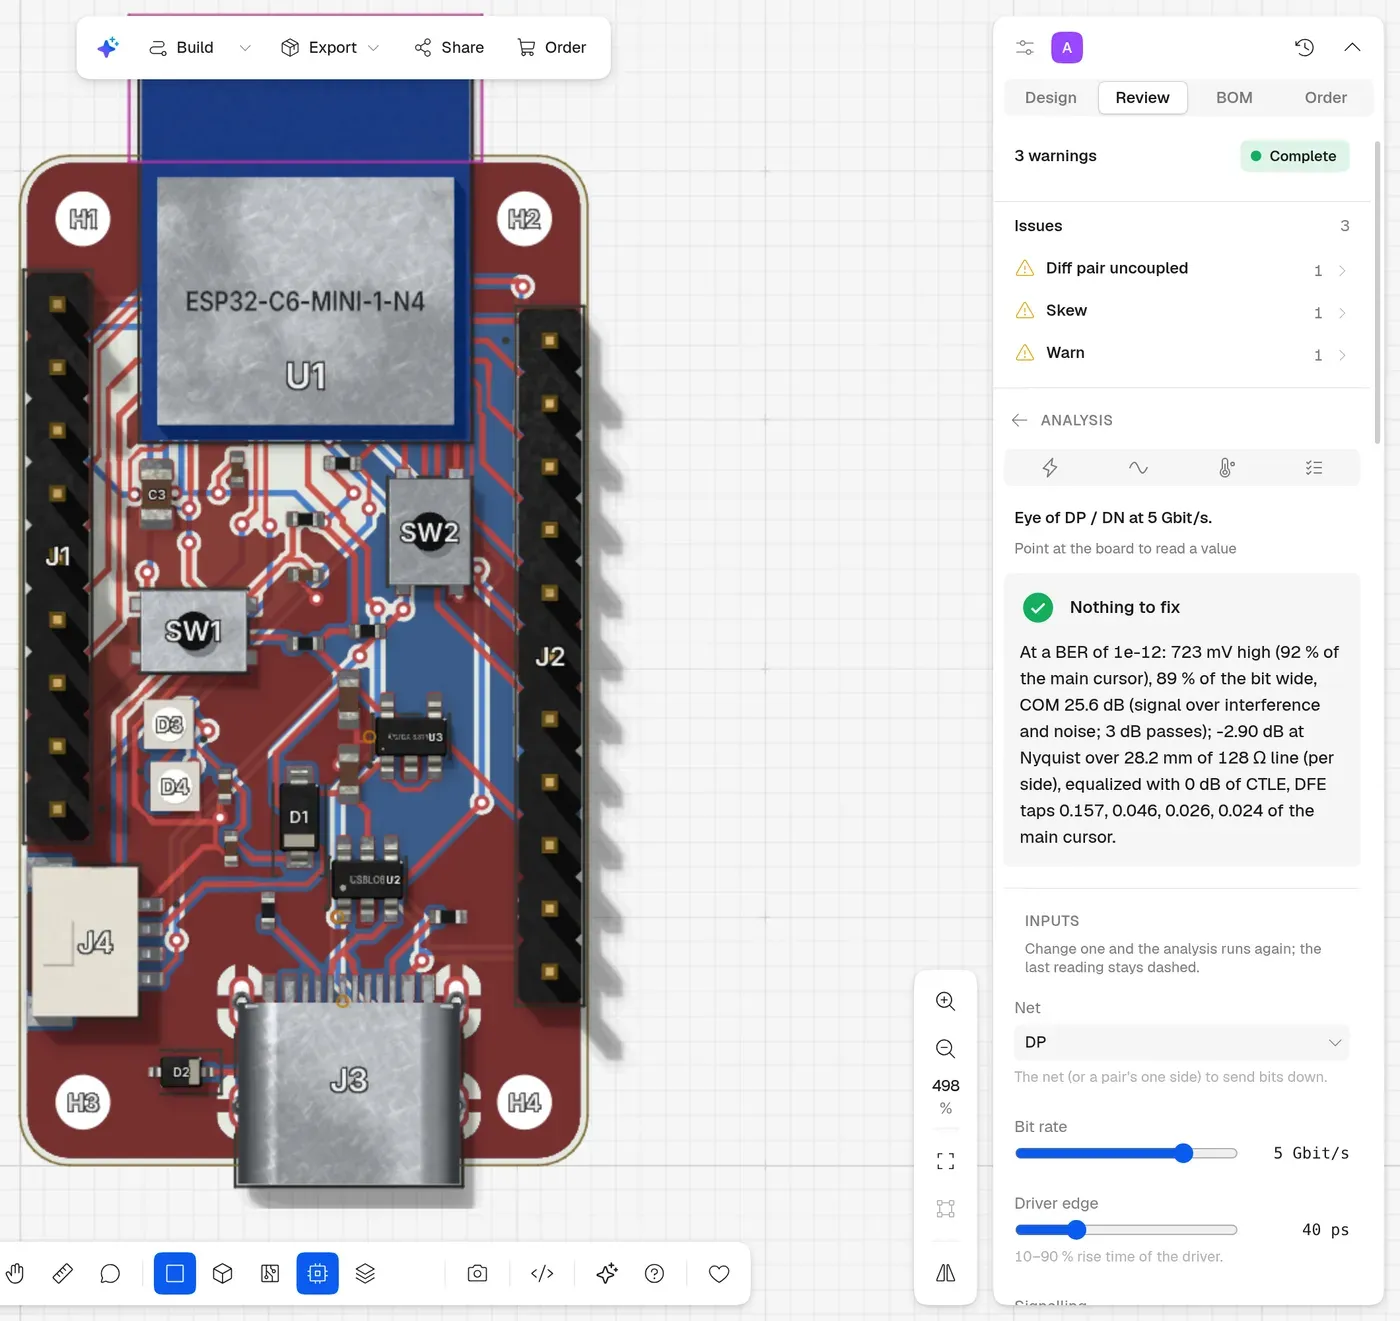Switch to the Order tab in side panel

1326,97
